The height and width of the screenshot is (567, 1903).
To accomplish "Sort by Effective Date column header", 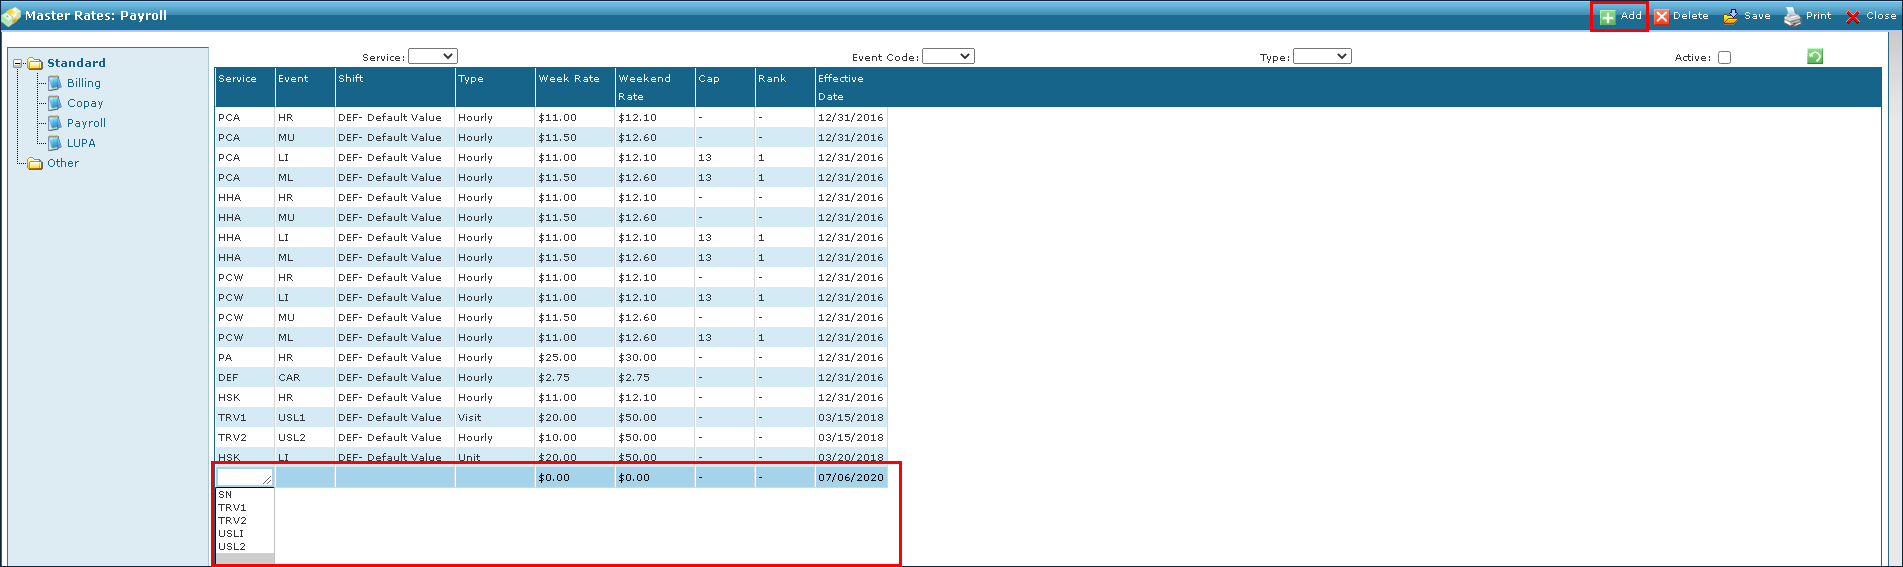I will (840, 87).
